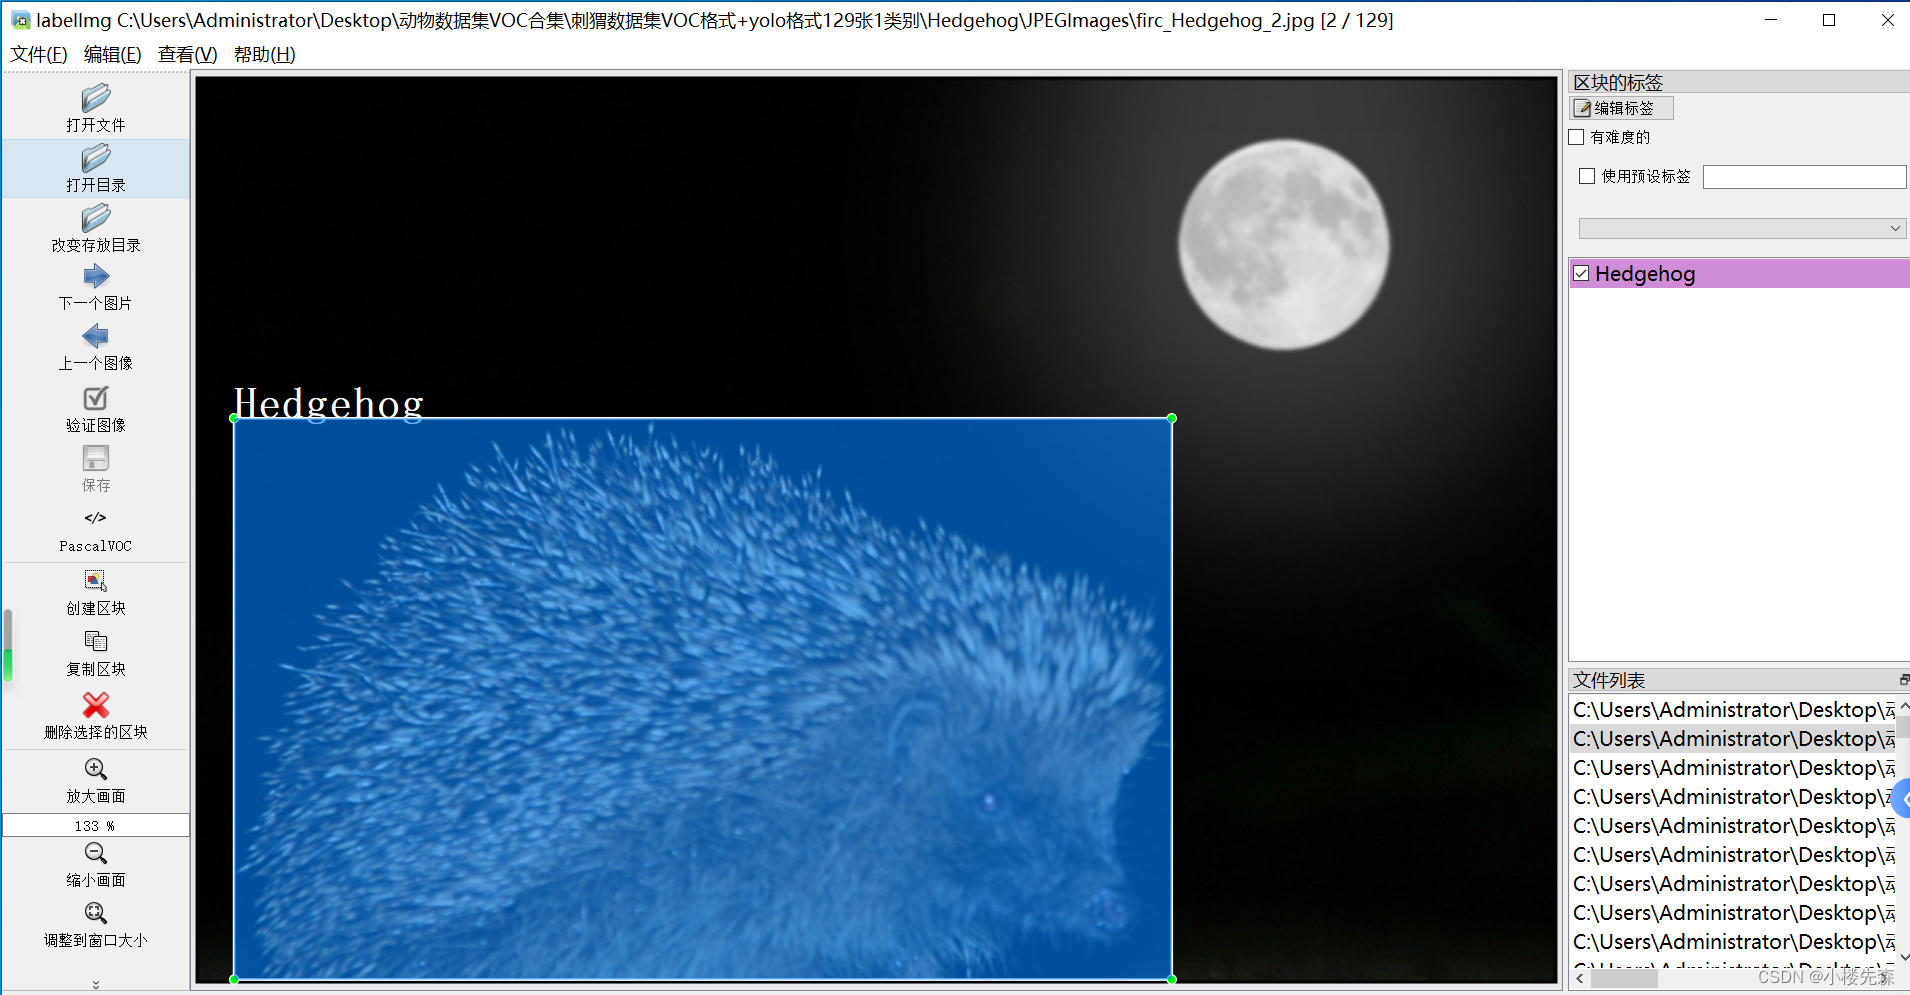Viewport: 1910px width, 995px height.
Task: Click Duplicate RectBox (复制区块) icon
Action: [x=96, y=641]
